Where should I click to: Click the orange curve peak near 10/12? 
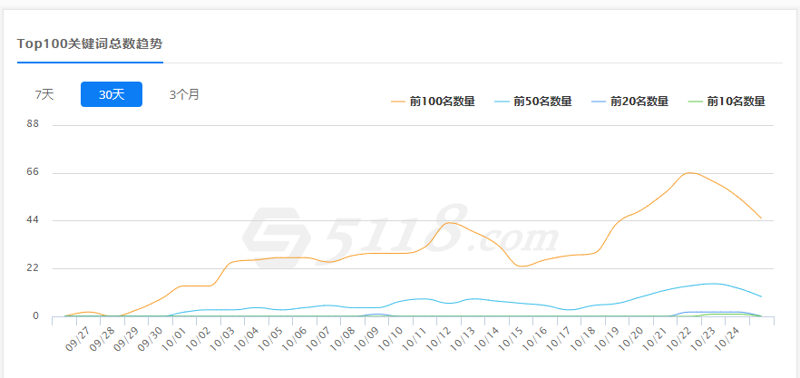[x=449, y=223]
